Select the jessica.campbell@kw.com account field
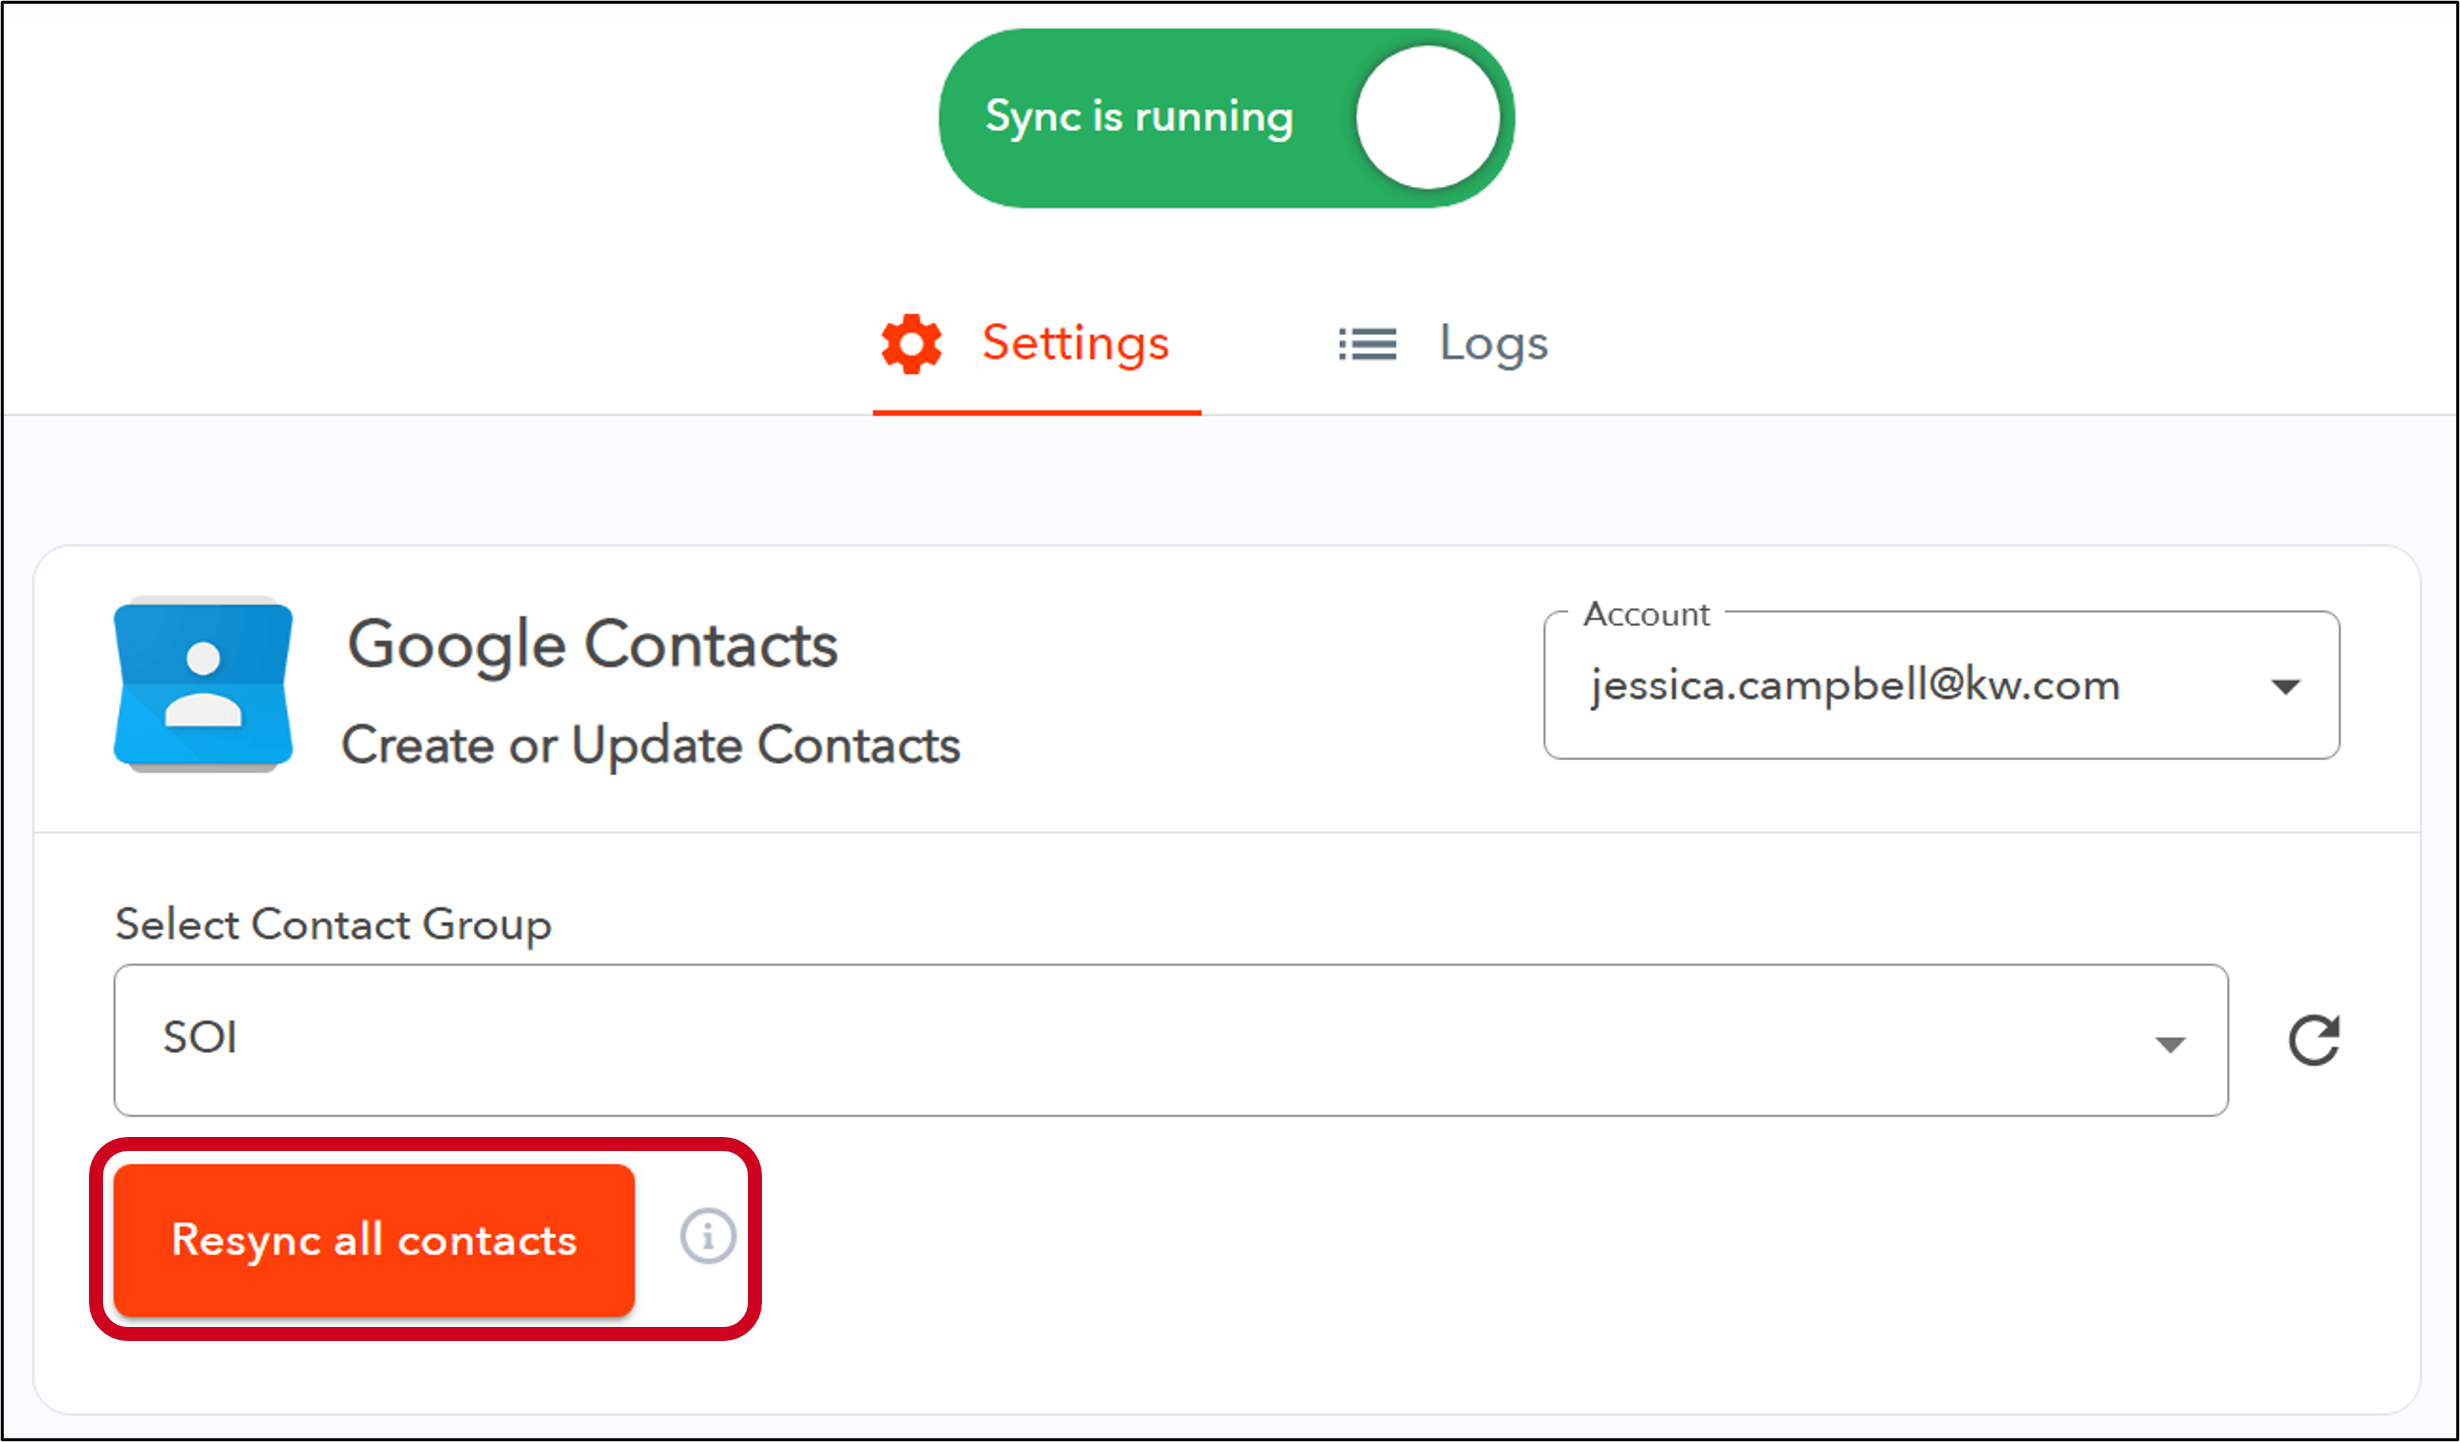The width and height of the screenshot is (2460, 1442). point(1941,685)
